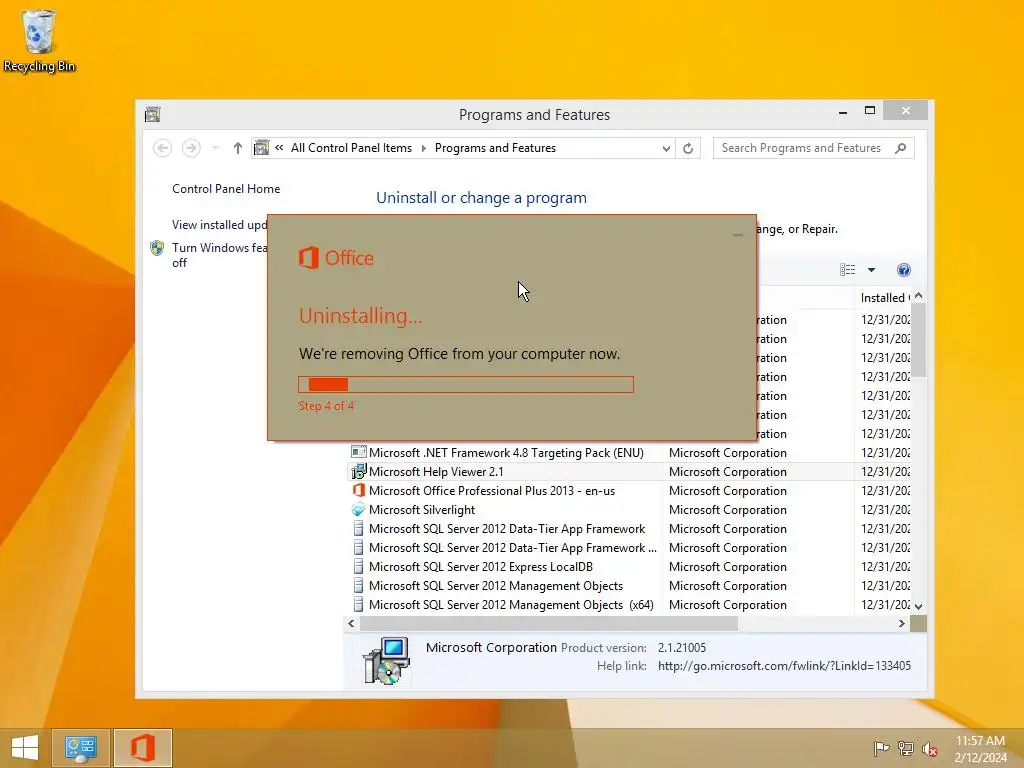Open the view options dropdown arrow
The image size is (1024, 768).
(x=871, y=270)
